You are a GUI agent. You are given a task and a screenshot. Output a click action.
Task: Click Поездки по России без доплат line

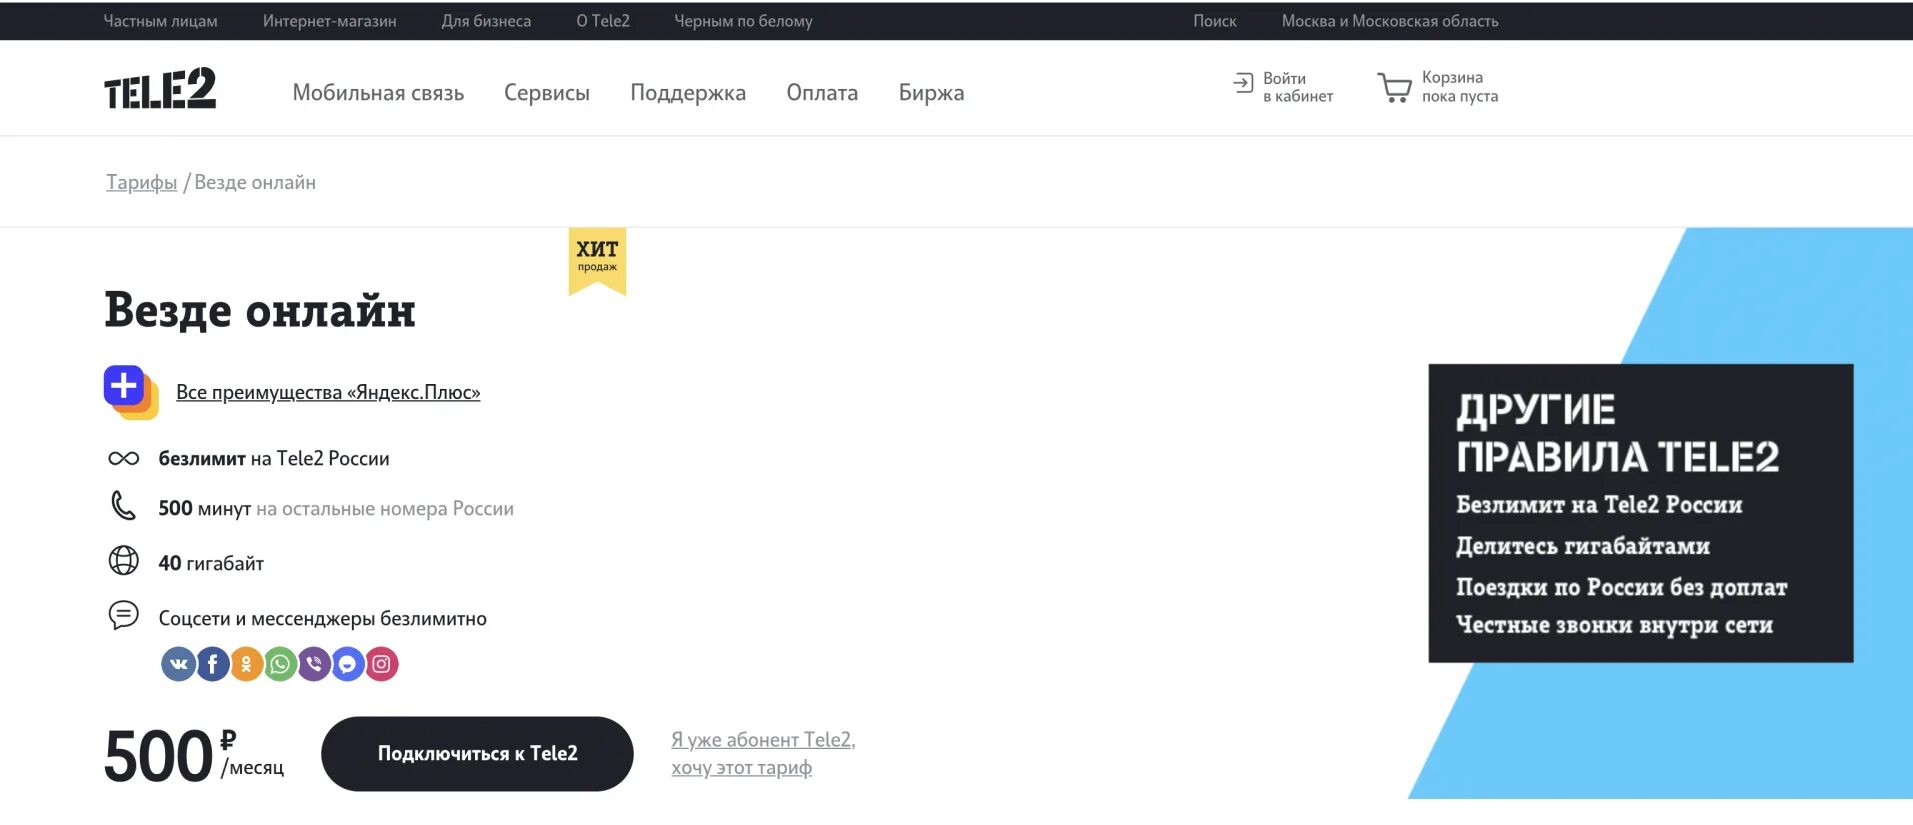1621,587
